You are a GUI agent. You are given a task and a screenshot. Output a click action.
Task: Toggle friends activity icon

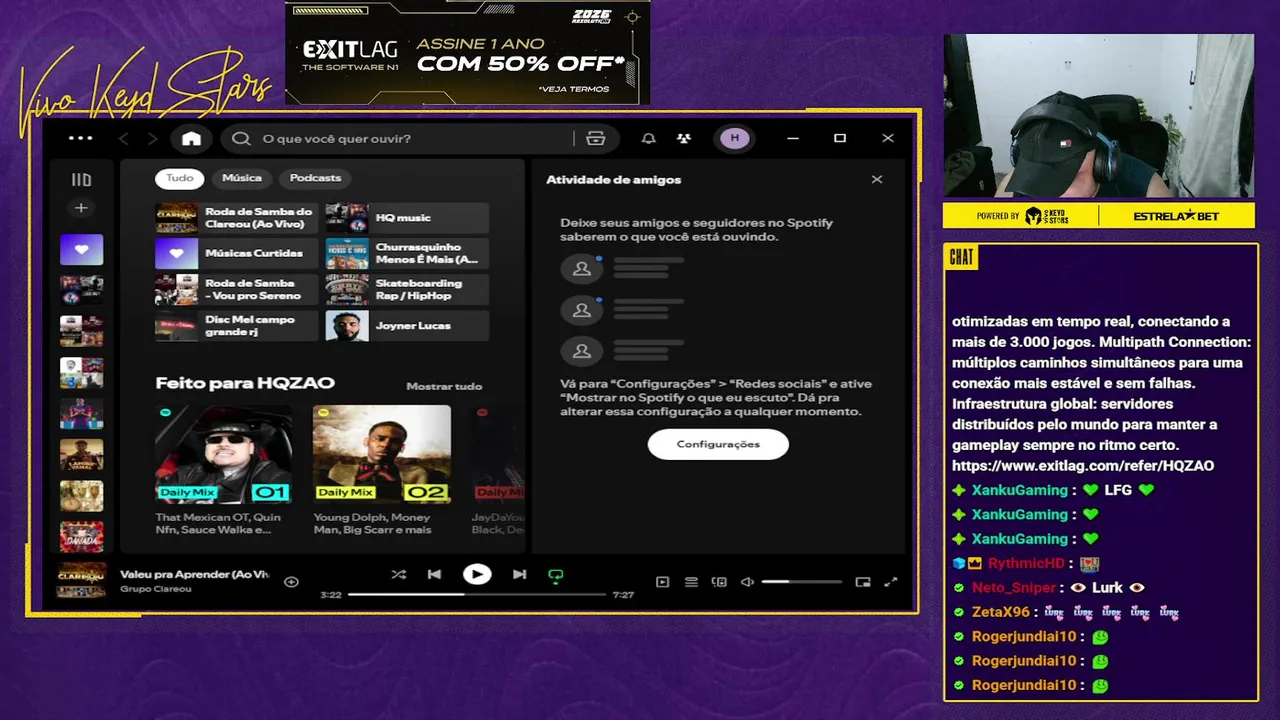pyautogui.click(x=684, y=138)
